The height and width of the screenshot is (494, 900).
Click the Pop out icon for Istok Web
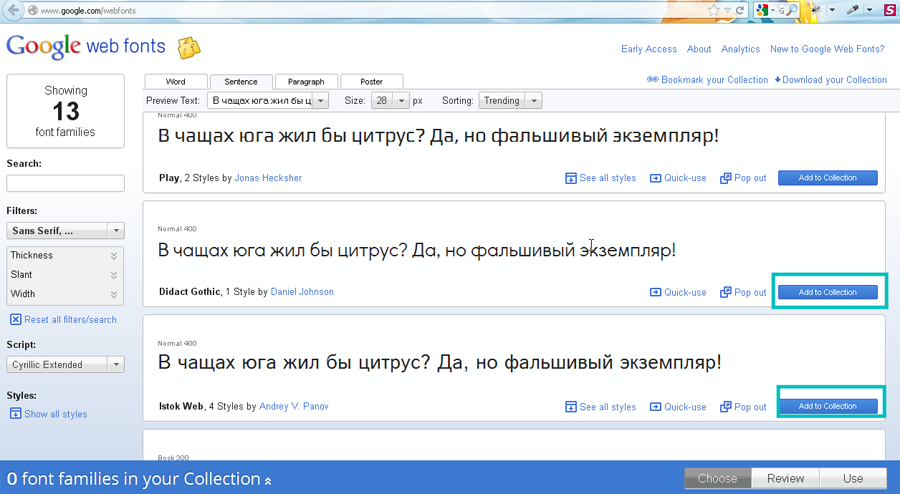click(726, 406)
